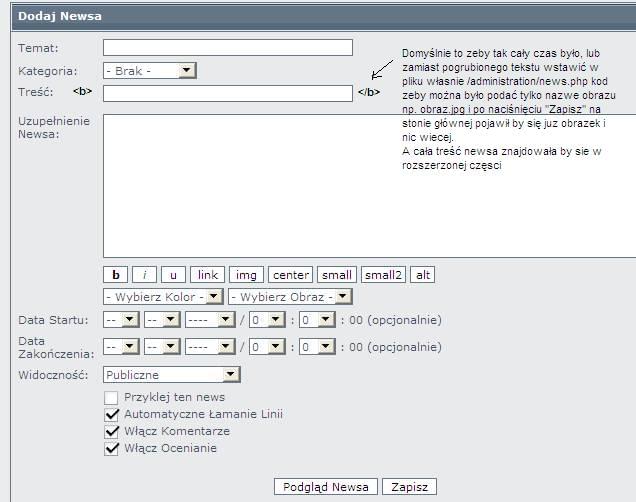Open the Wybierz Kolor dropdown
This screenshot has width=636, height=502.
click(x=163, y=296)
